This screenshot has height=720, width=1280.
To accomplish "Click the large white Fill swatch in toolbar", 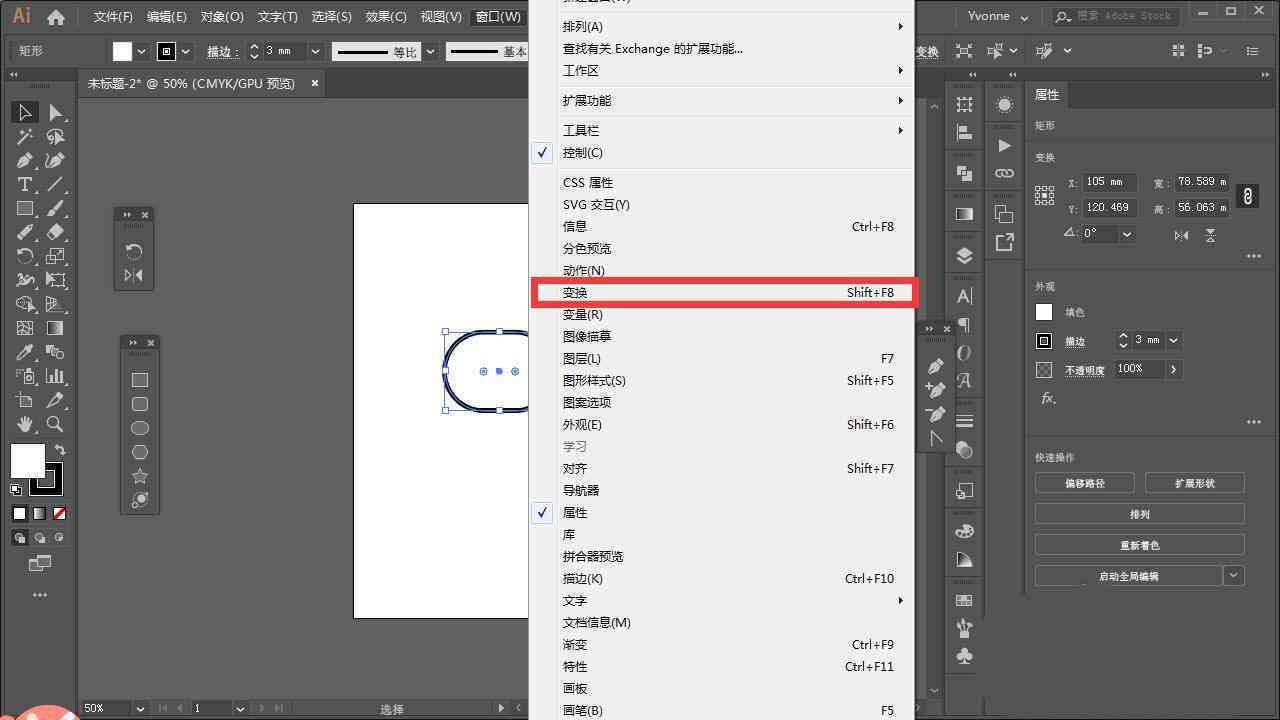I will point(27,461).
